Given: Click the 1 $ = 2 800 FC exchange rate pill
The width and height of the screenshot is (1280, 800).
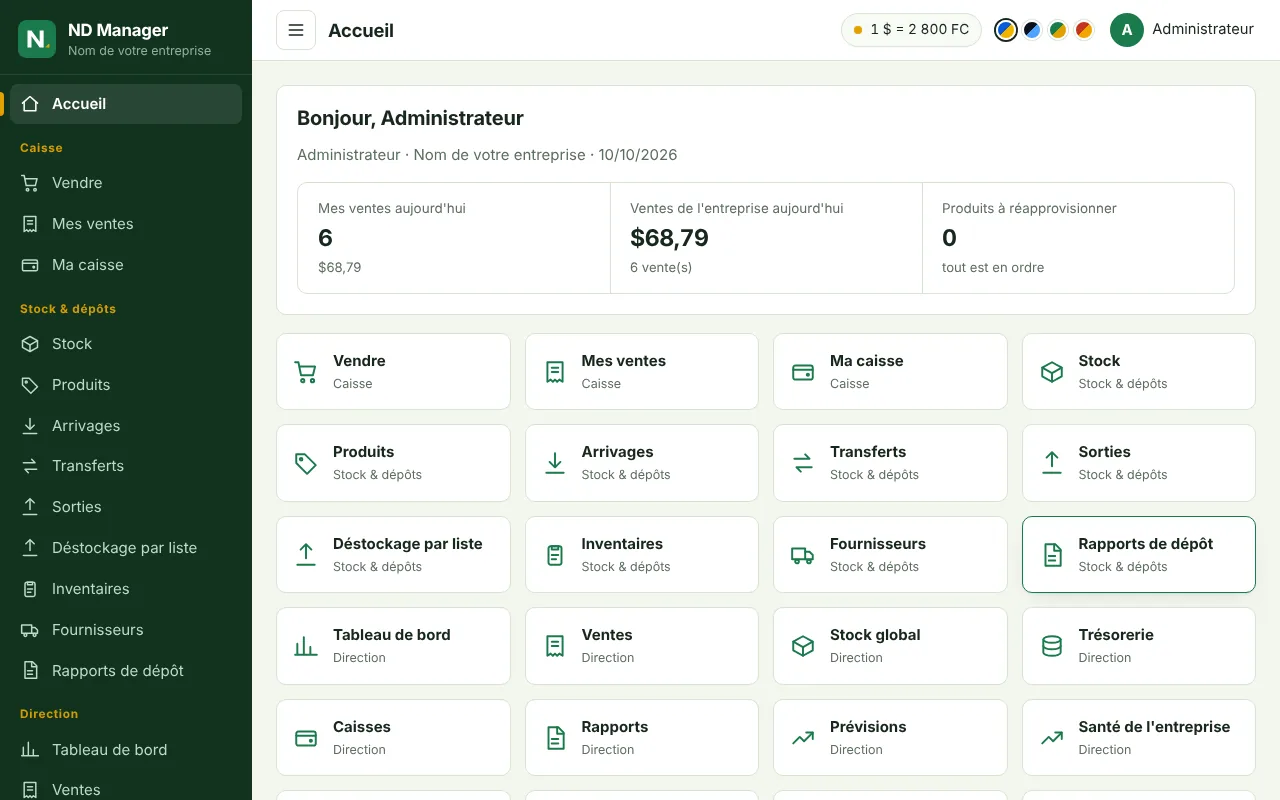Looking at the screenshot, I should [911, 30].
